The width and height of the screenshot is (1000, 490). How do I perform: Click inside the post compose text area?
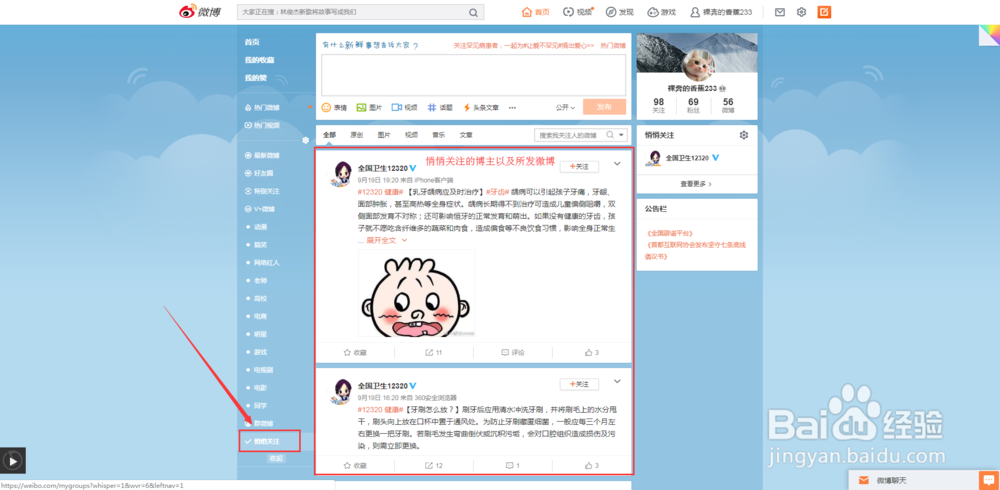click(473, 75)
